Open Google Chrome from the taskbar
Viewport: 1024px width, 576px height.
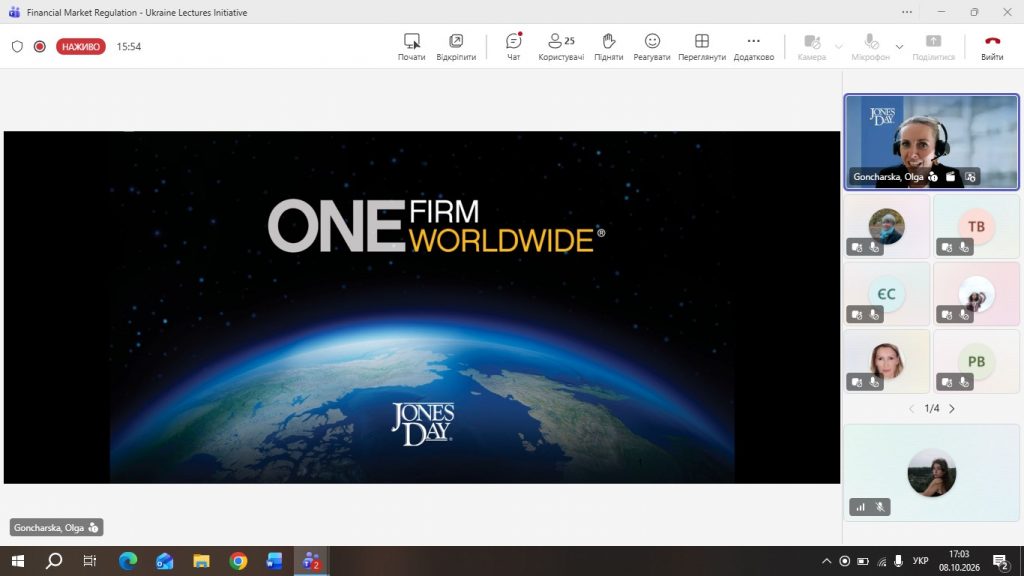tap(238, 561)
